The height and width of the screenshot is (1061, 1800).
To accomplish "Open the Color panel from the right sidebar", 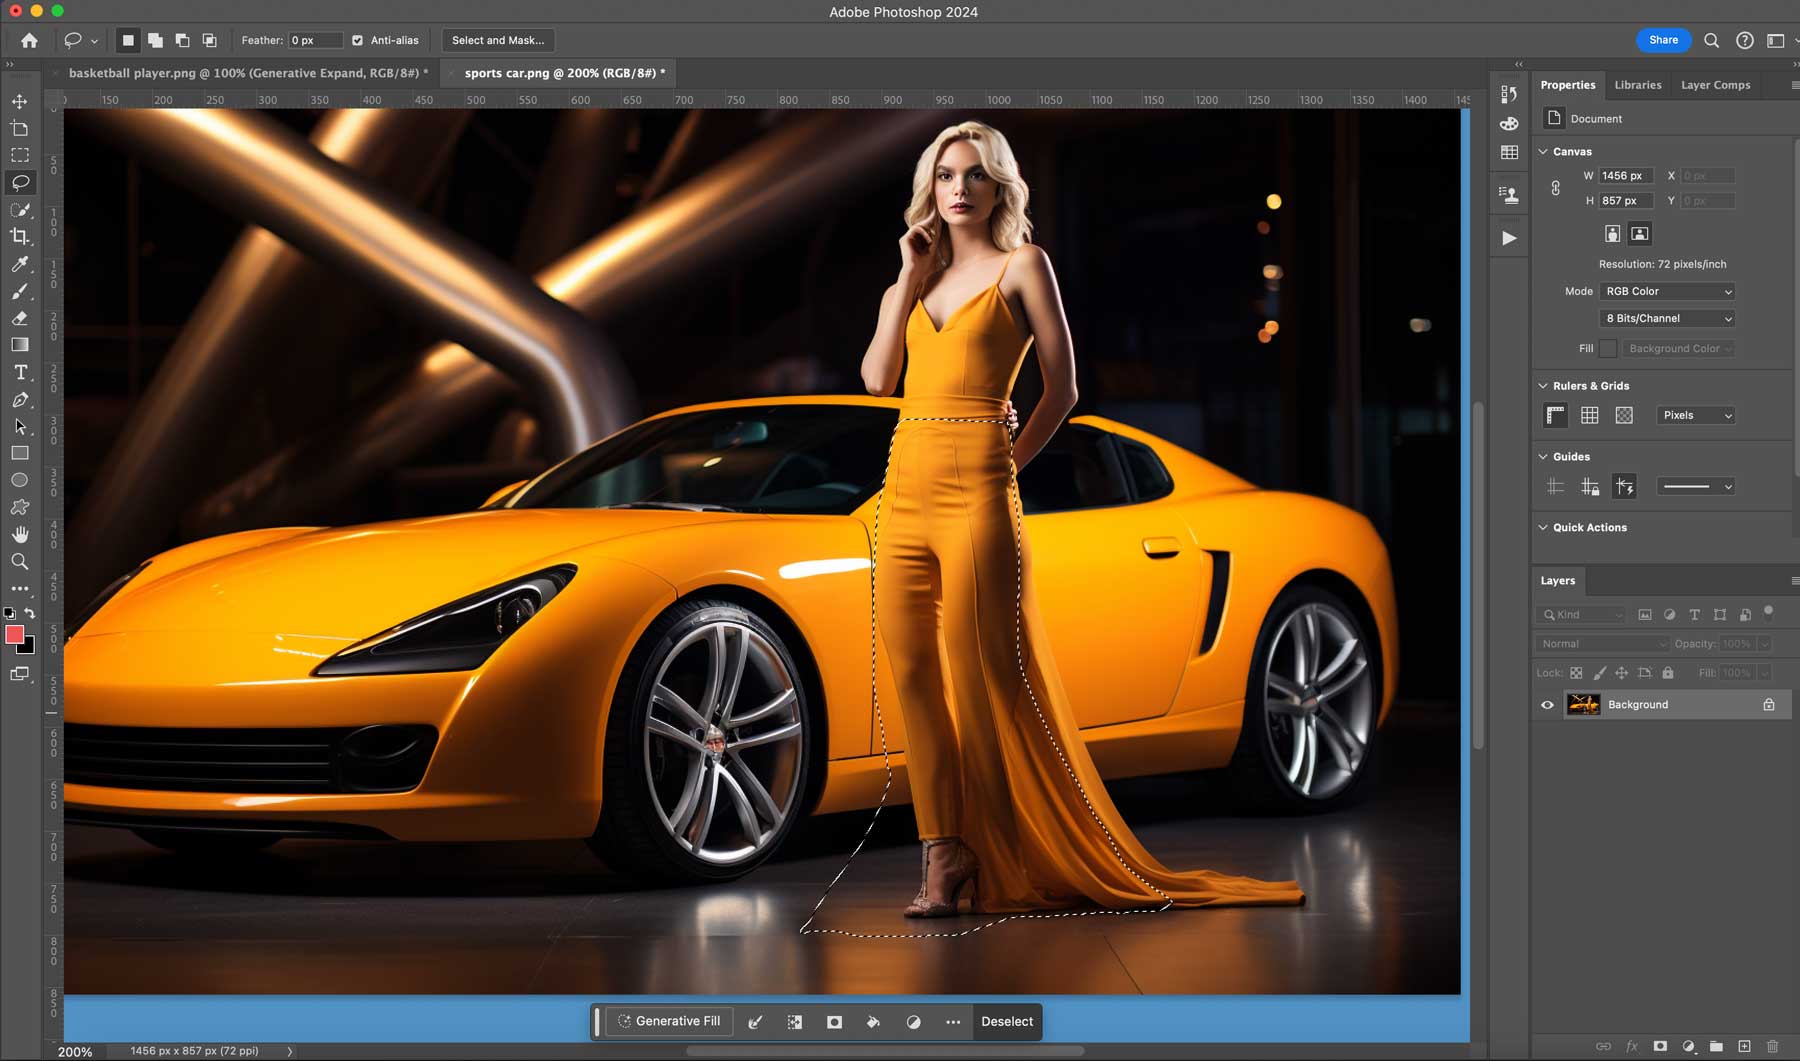I will pos(1509,124).
